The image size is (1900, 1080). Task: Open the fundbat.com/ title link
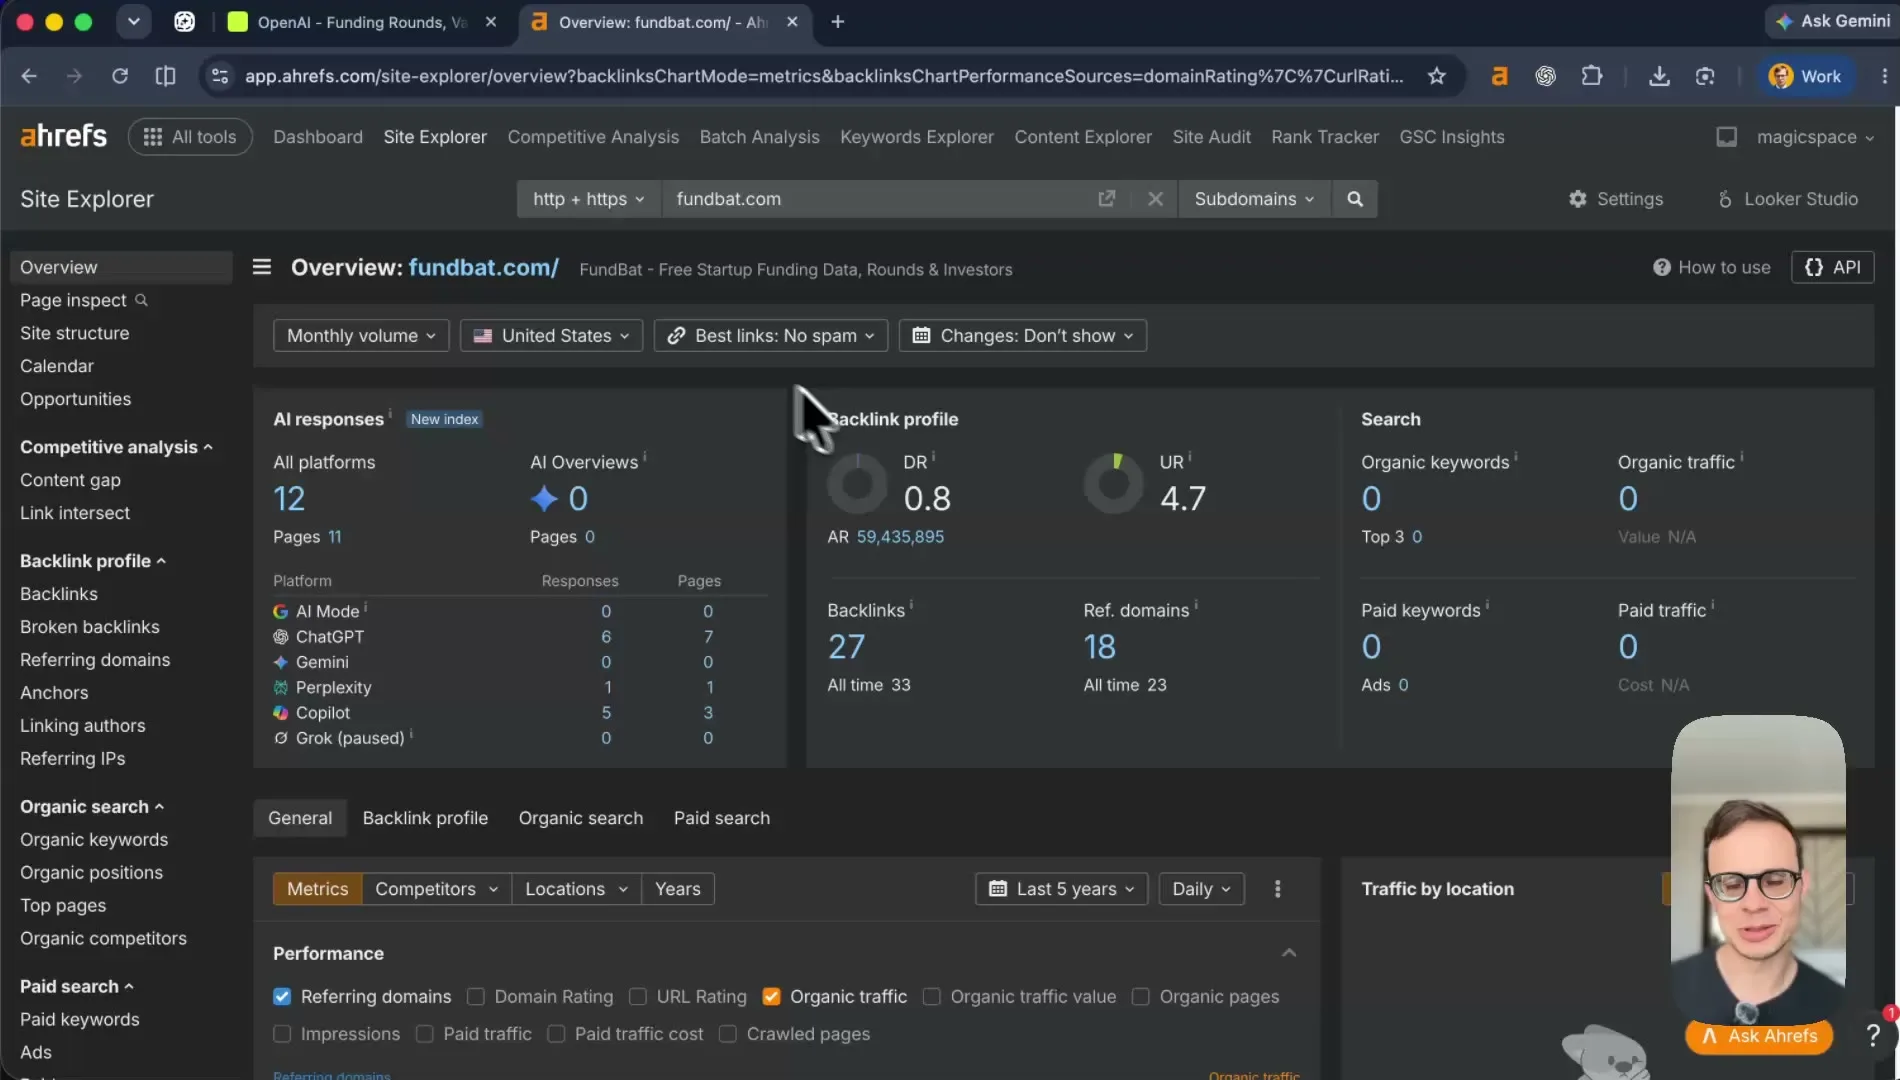click(483, 267)
